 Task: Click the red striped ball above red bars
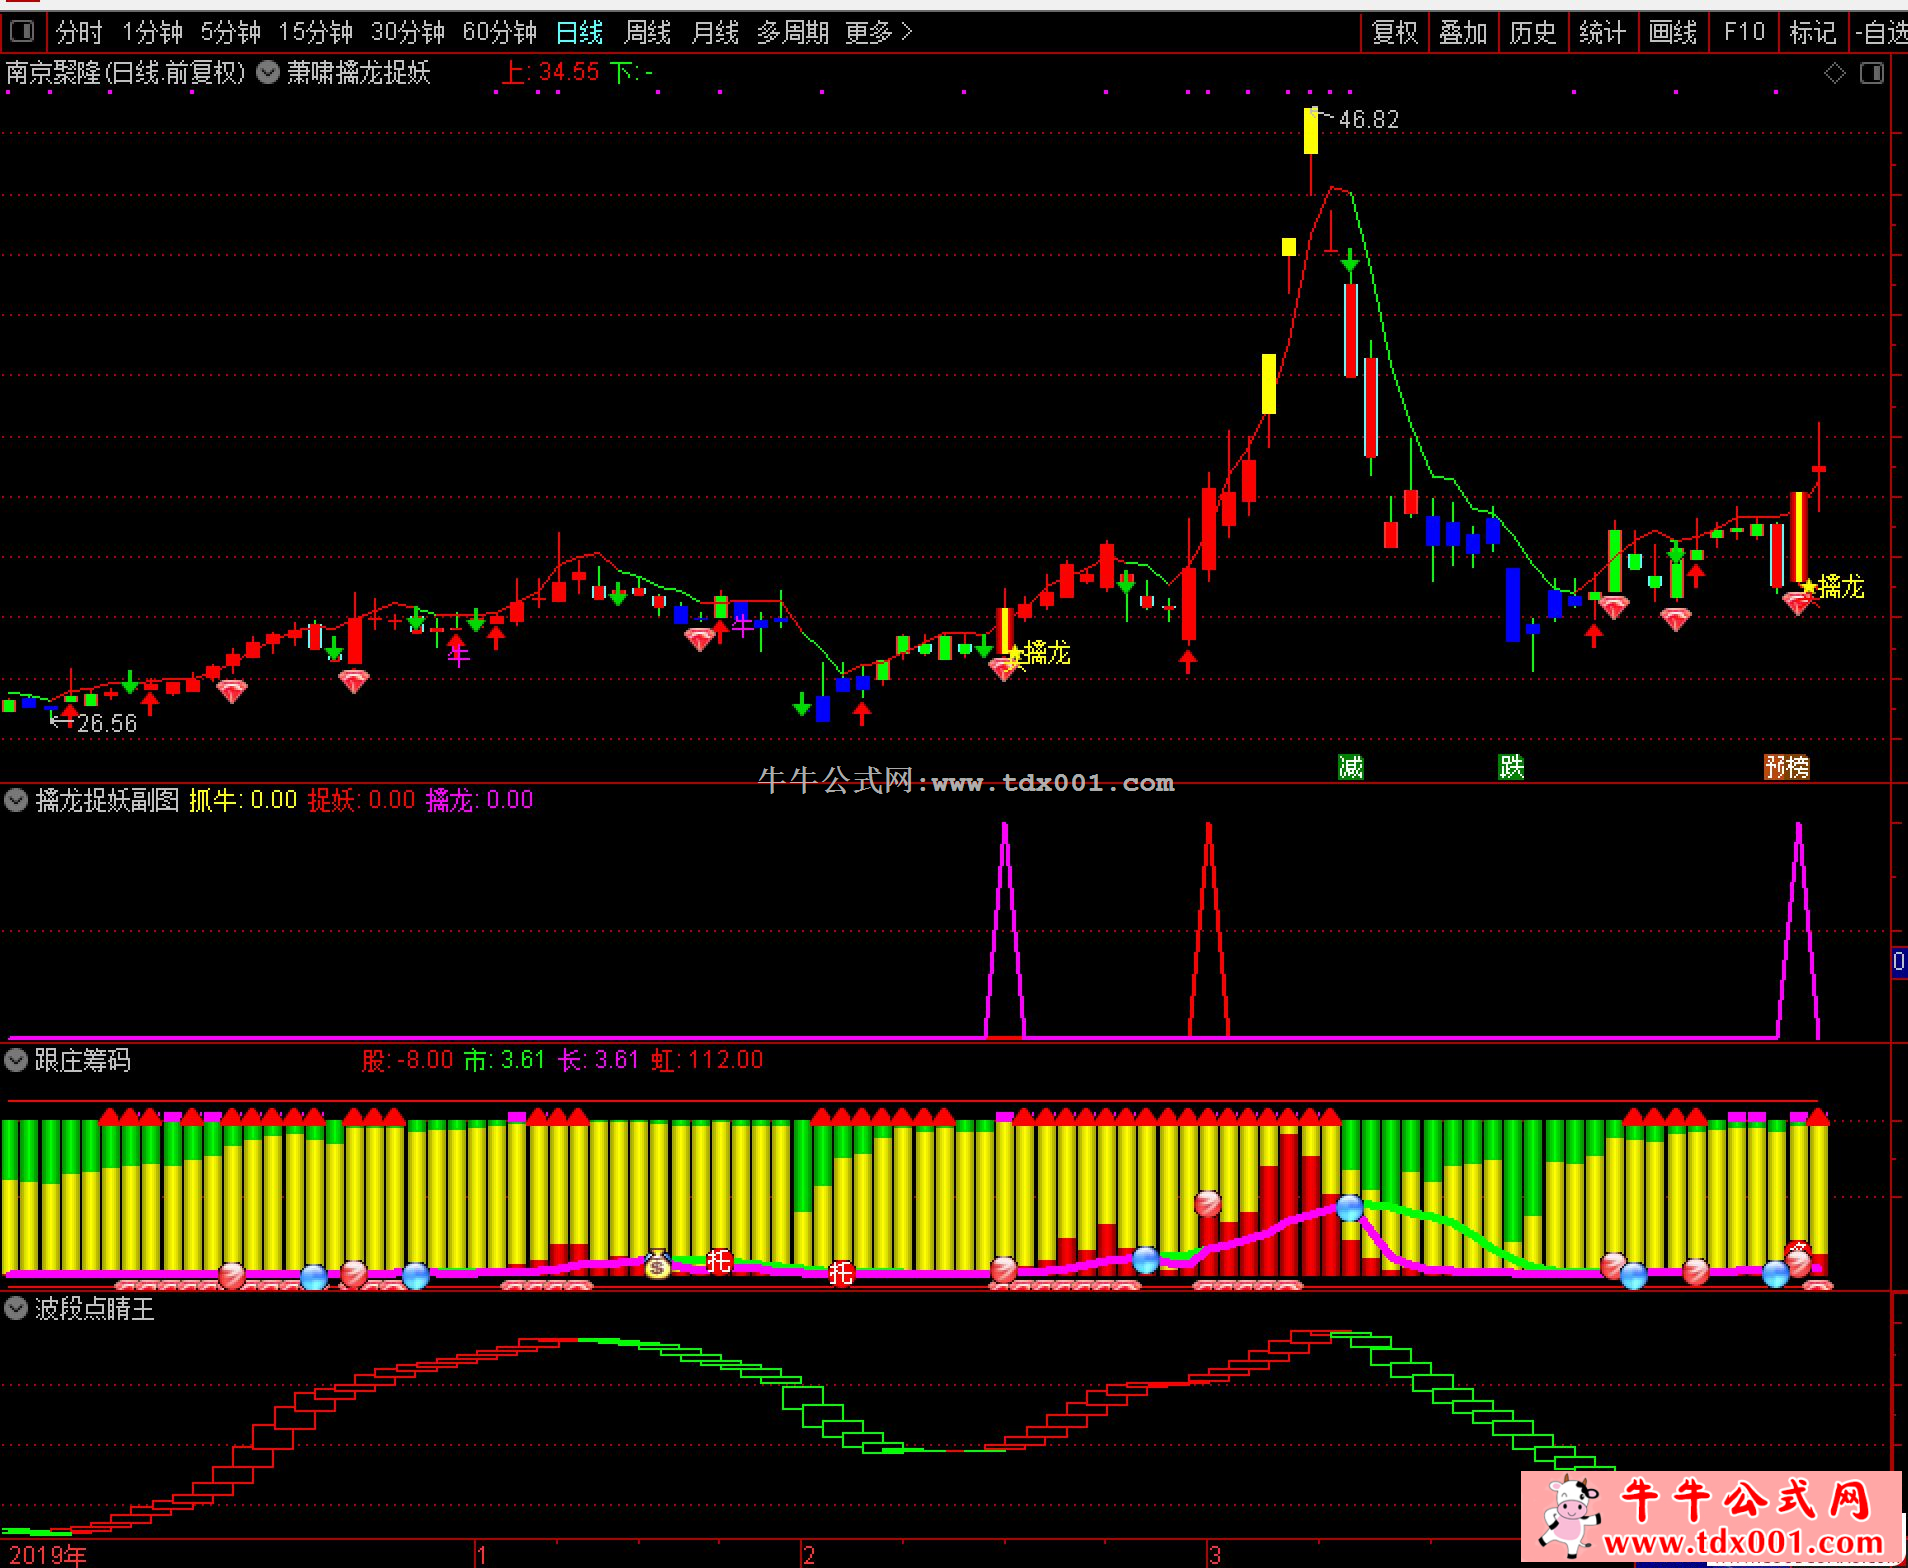point(1208,1203)
